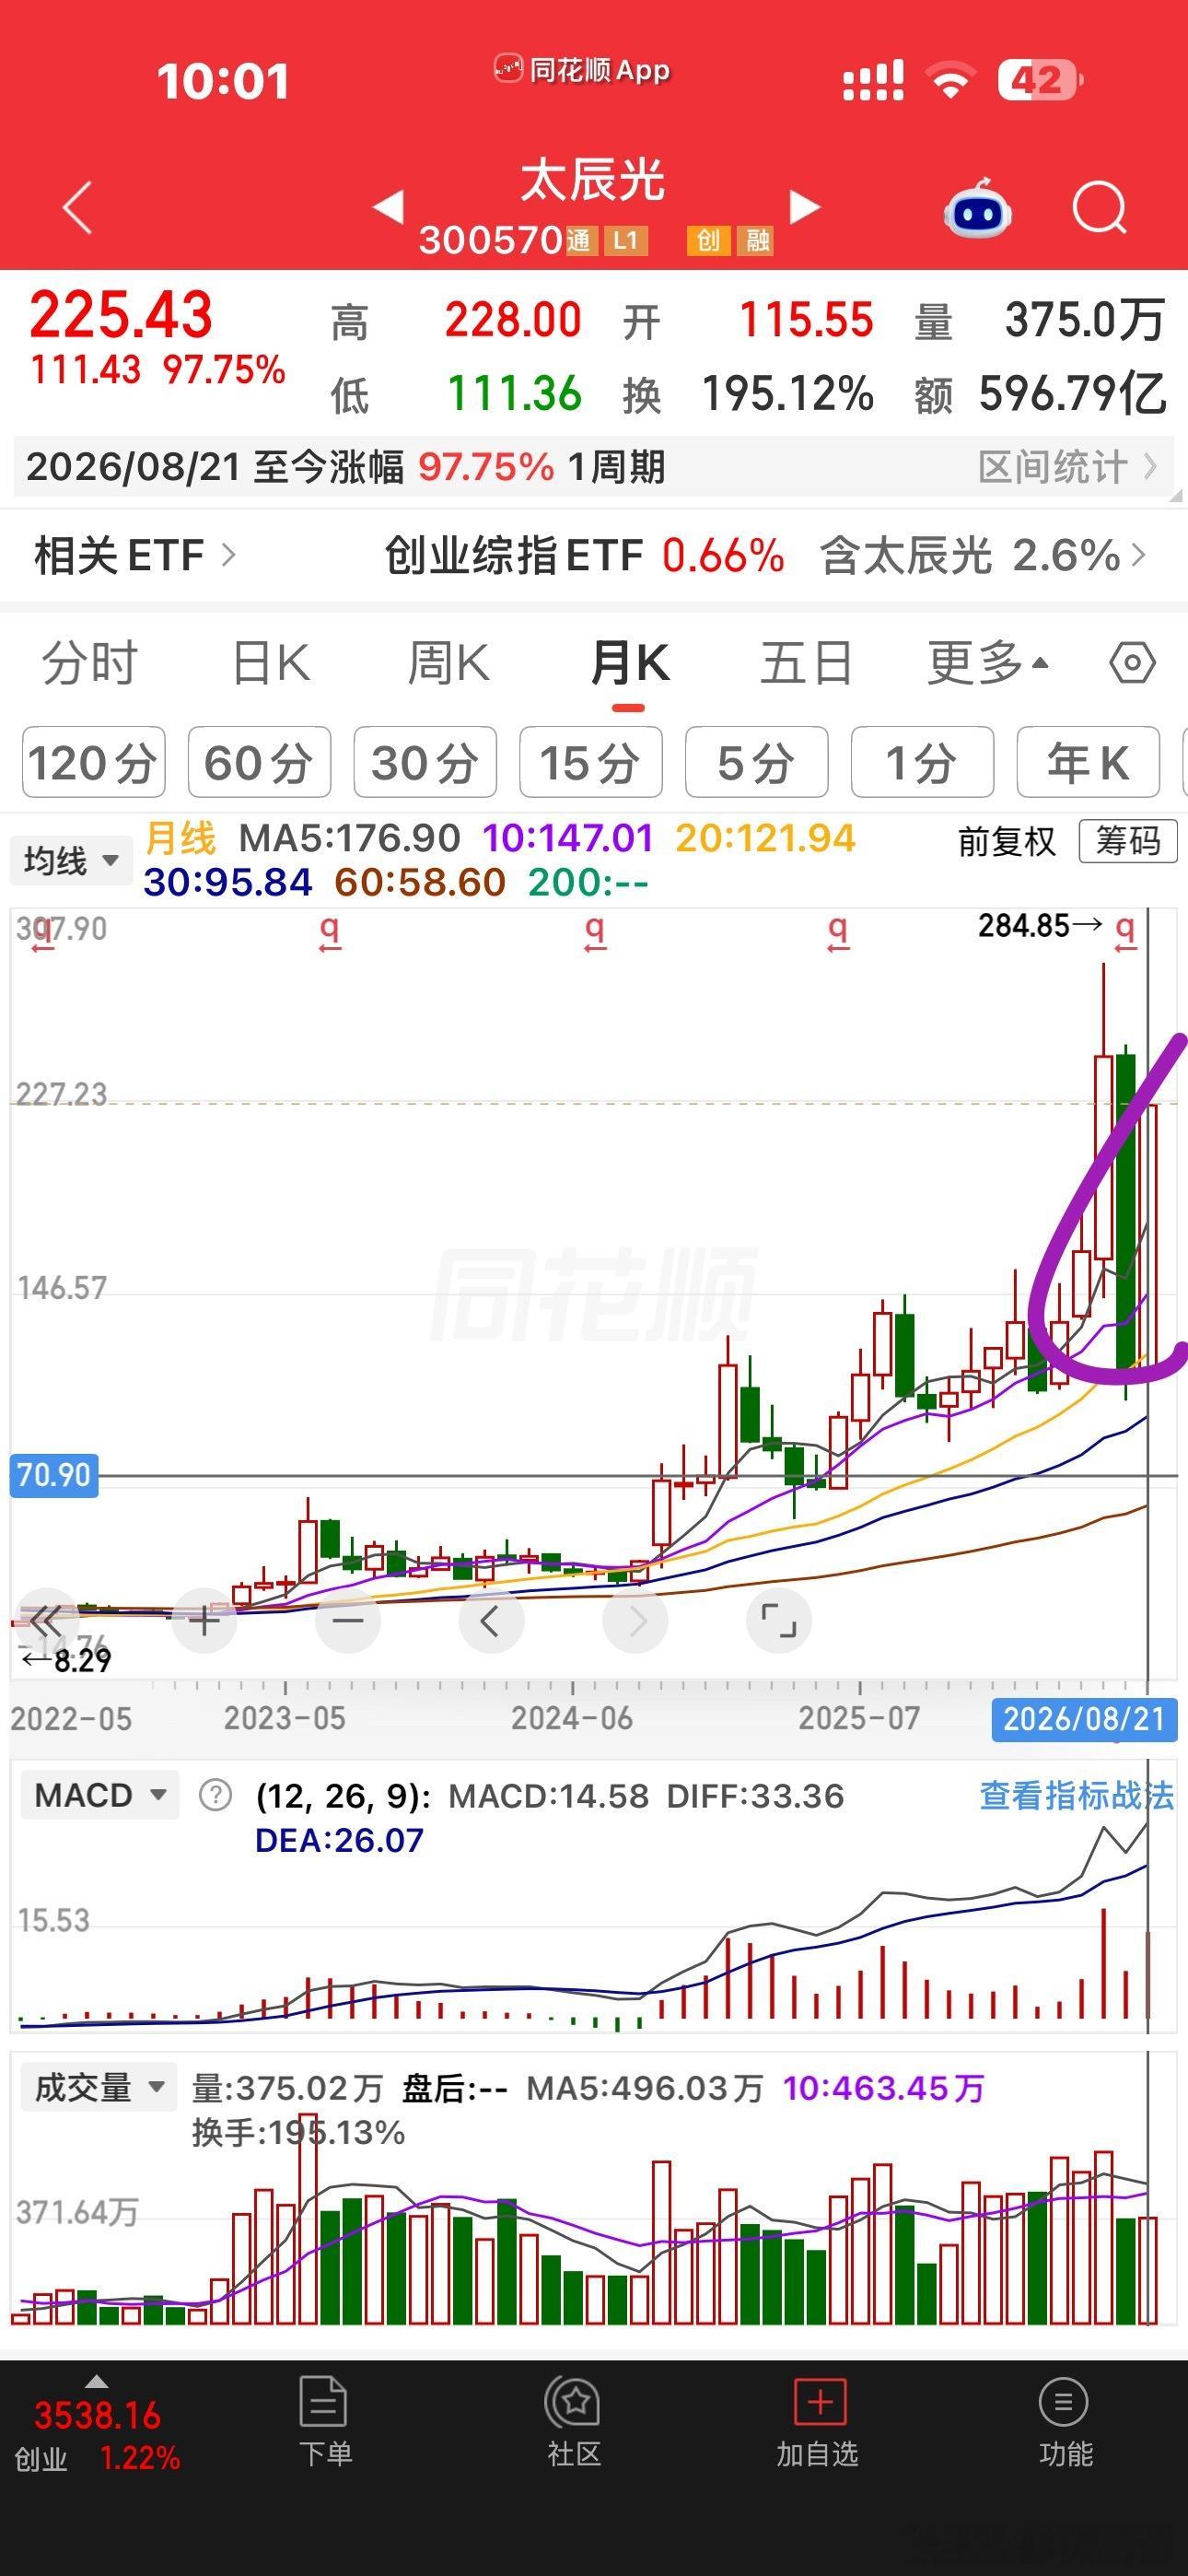
Task: Select the 120分 period
Action: (93, 762)
